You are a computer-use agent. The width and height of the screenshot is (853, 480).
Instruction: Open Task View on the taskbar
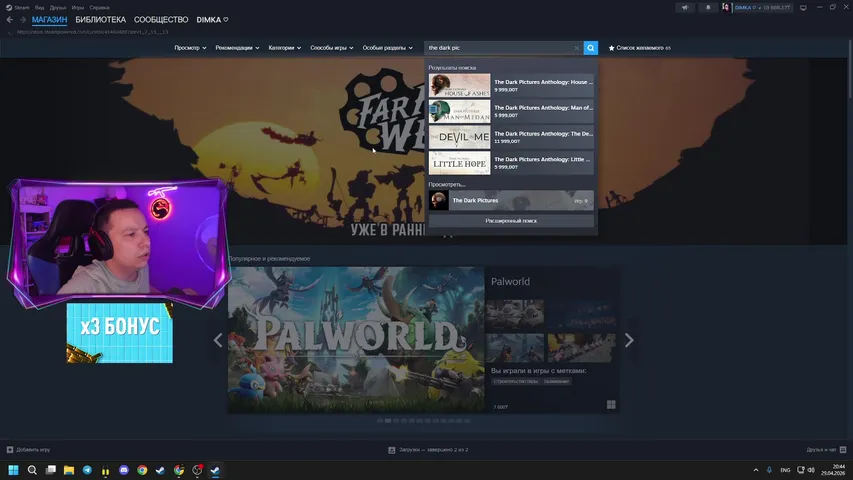(x=51, y=470)
